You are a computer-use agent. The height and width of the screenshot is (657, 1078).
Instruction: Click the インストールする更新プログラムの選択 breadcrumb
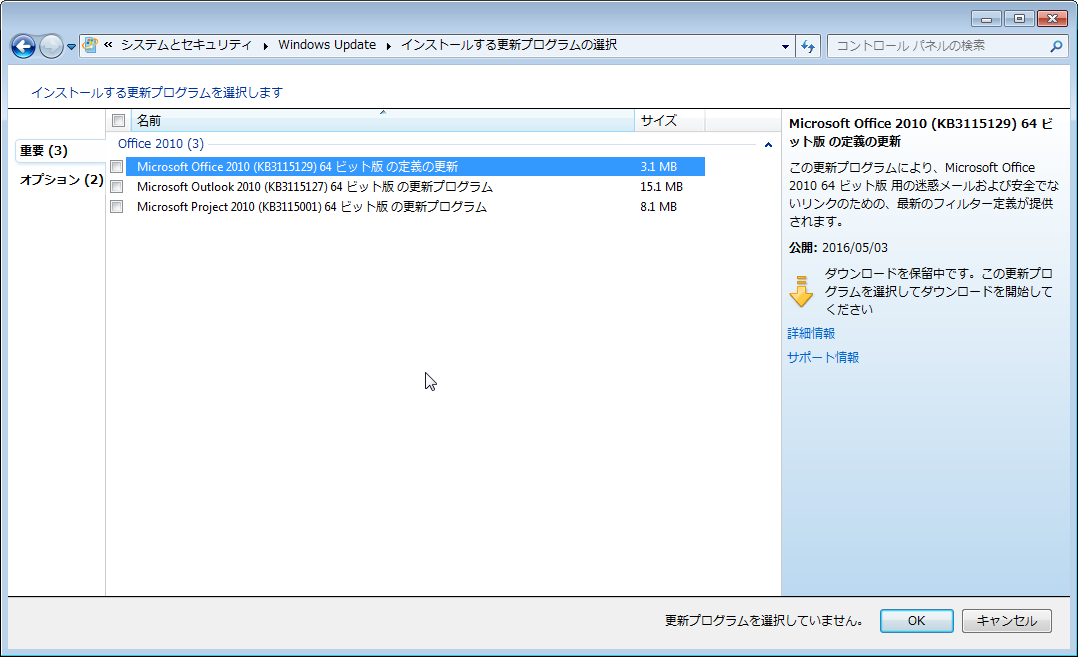[x=509, y=45]
